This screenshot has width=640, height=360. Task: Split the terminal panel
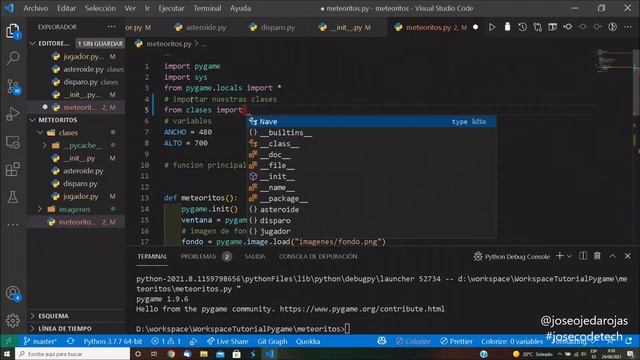(583, 256)
